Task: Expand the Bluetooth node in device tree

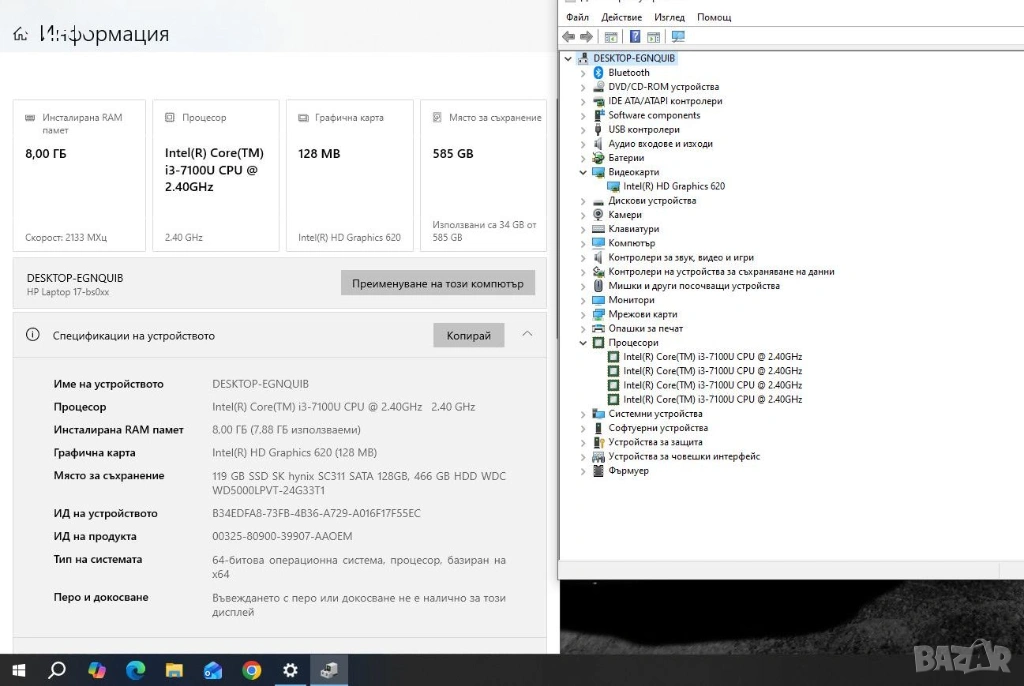Action: (583, 73)
